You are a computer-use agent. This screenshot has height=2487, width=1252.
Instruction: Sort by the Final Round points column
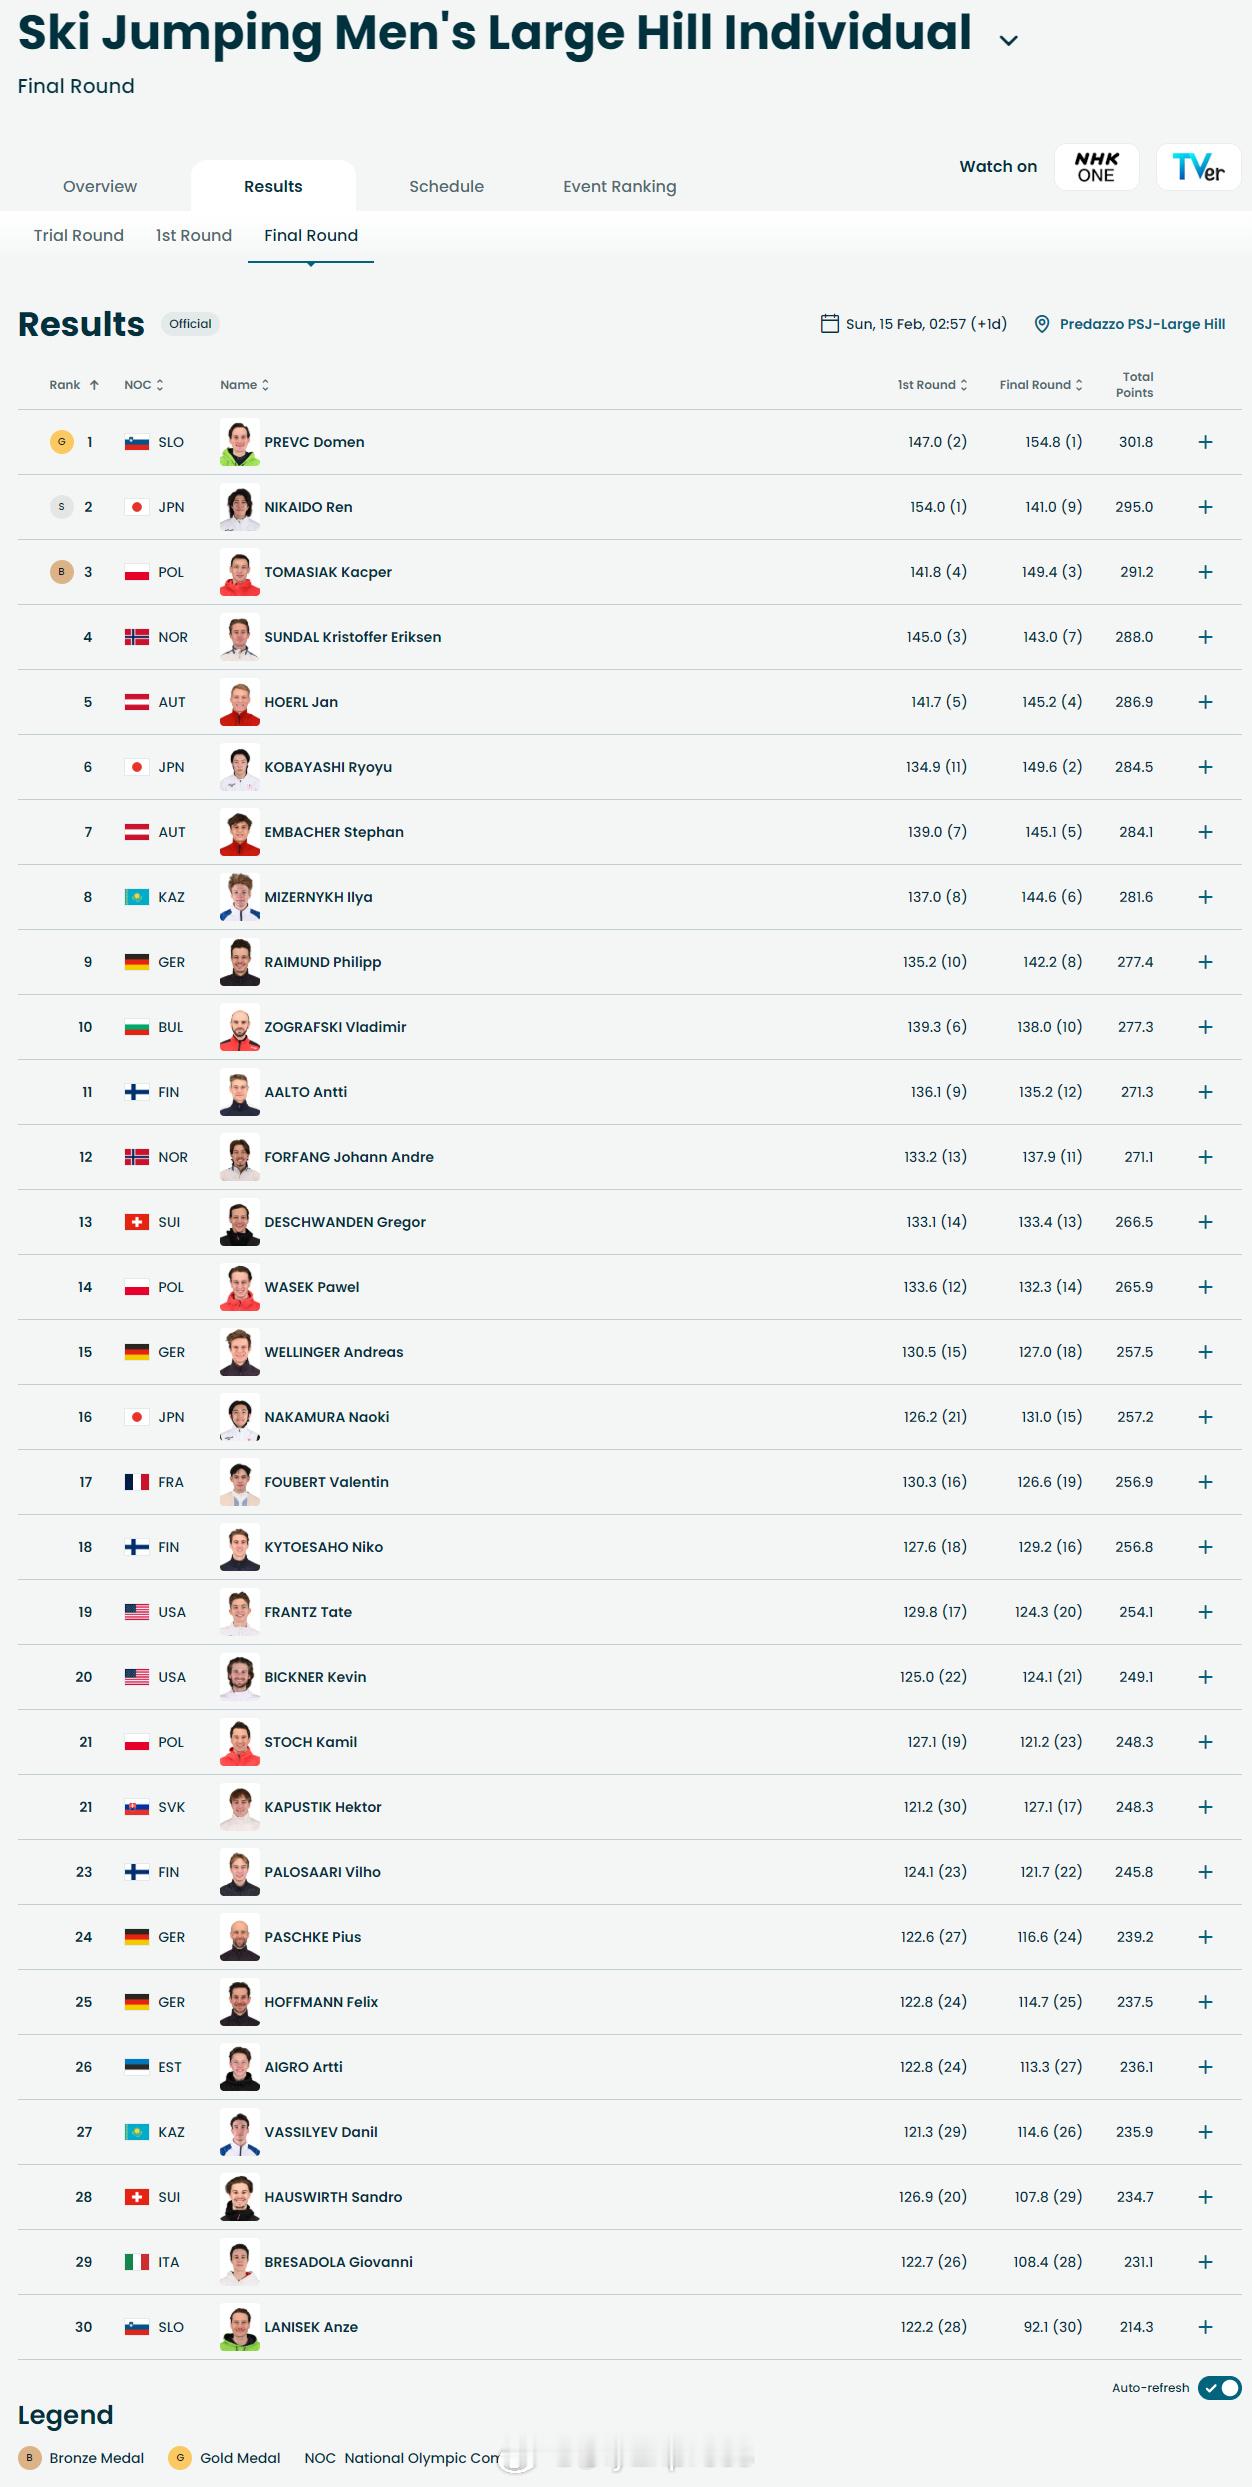pos(1041,385)
